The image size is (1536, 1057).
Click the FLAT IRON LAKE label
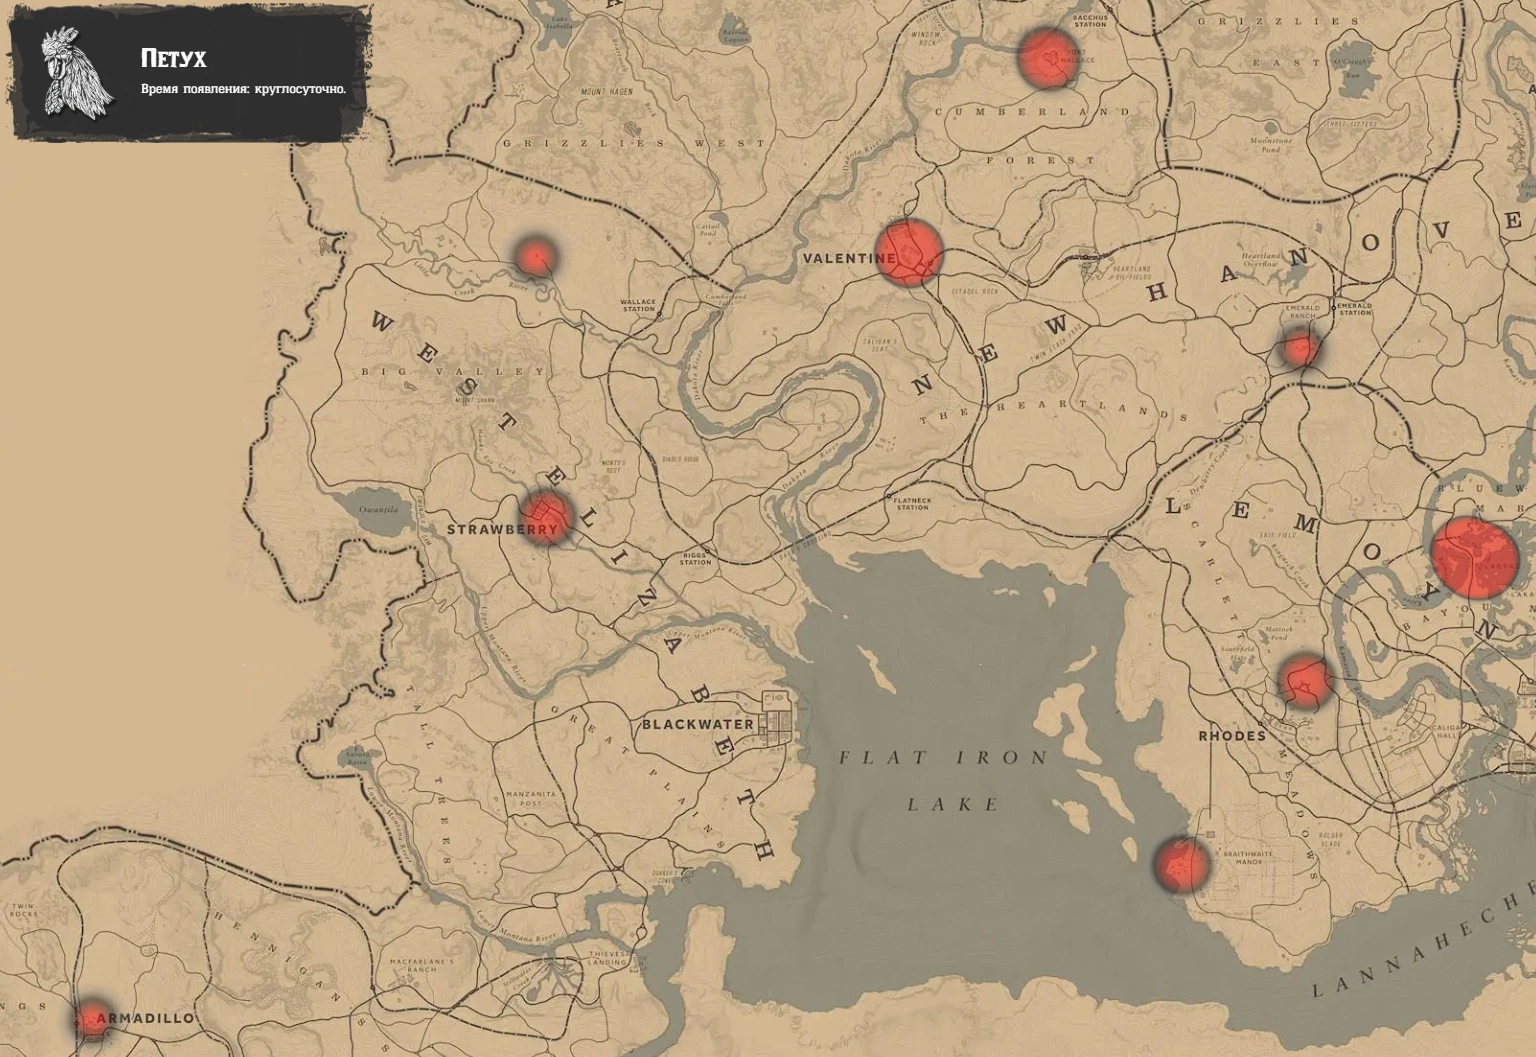tap(944, 780)
